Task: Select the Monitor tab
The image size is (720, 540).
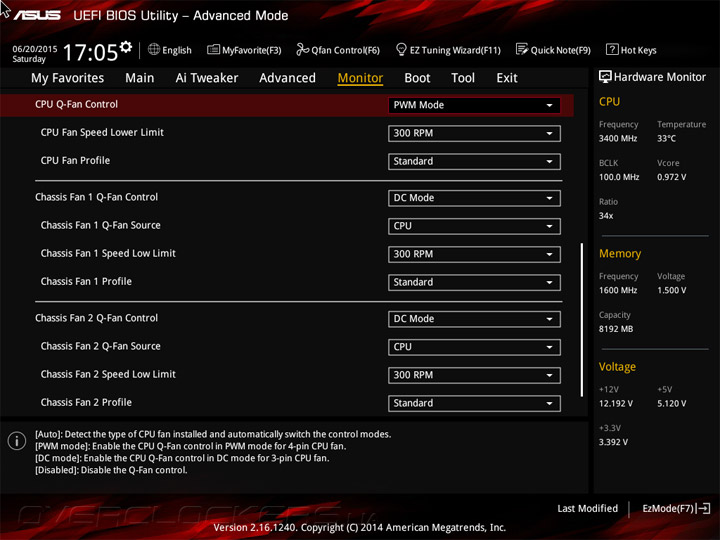Action: coord(360,78)
